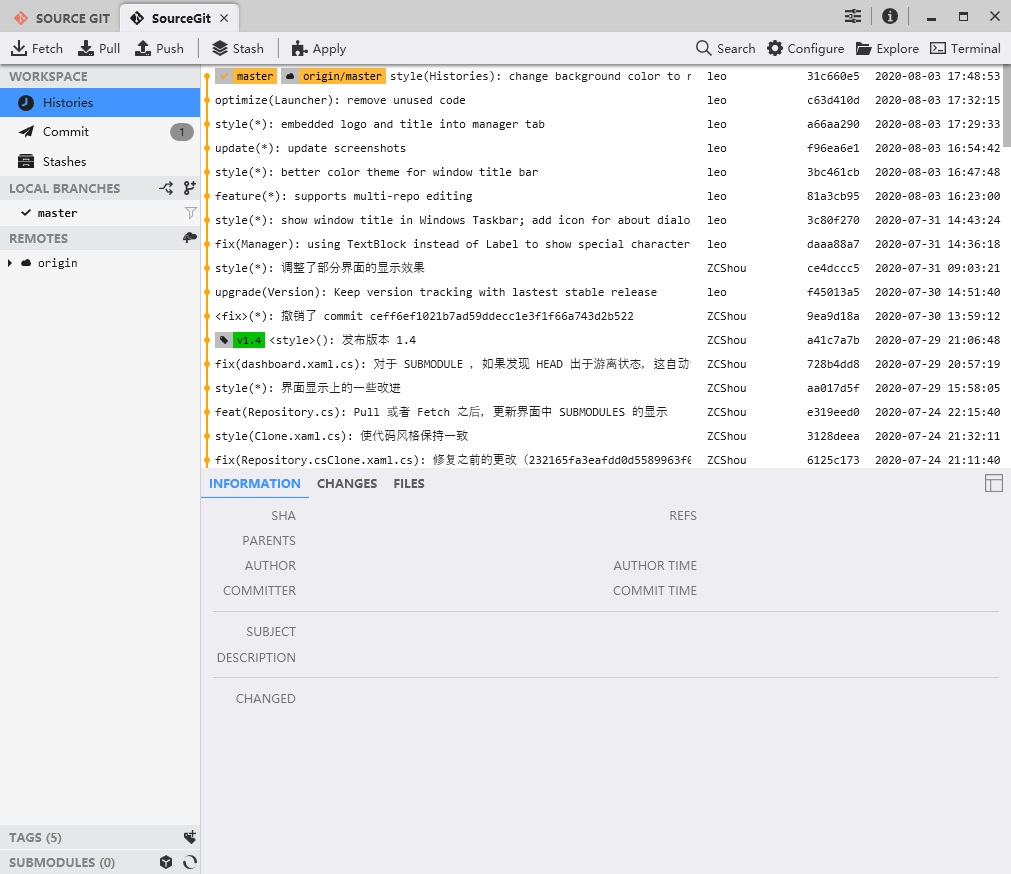
Task: Update submodules with the refresh icon
Action: [190, 862]
